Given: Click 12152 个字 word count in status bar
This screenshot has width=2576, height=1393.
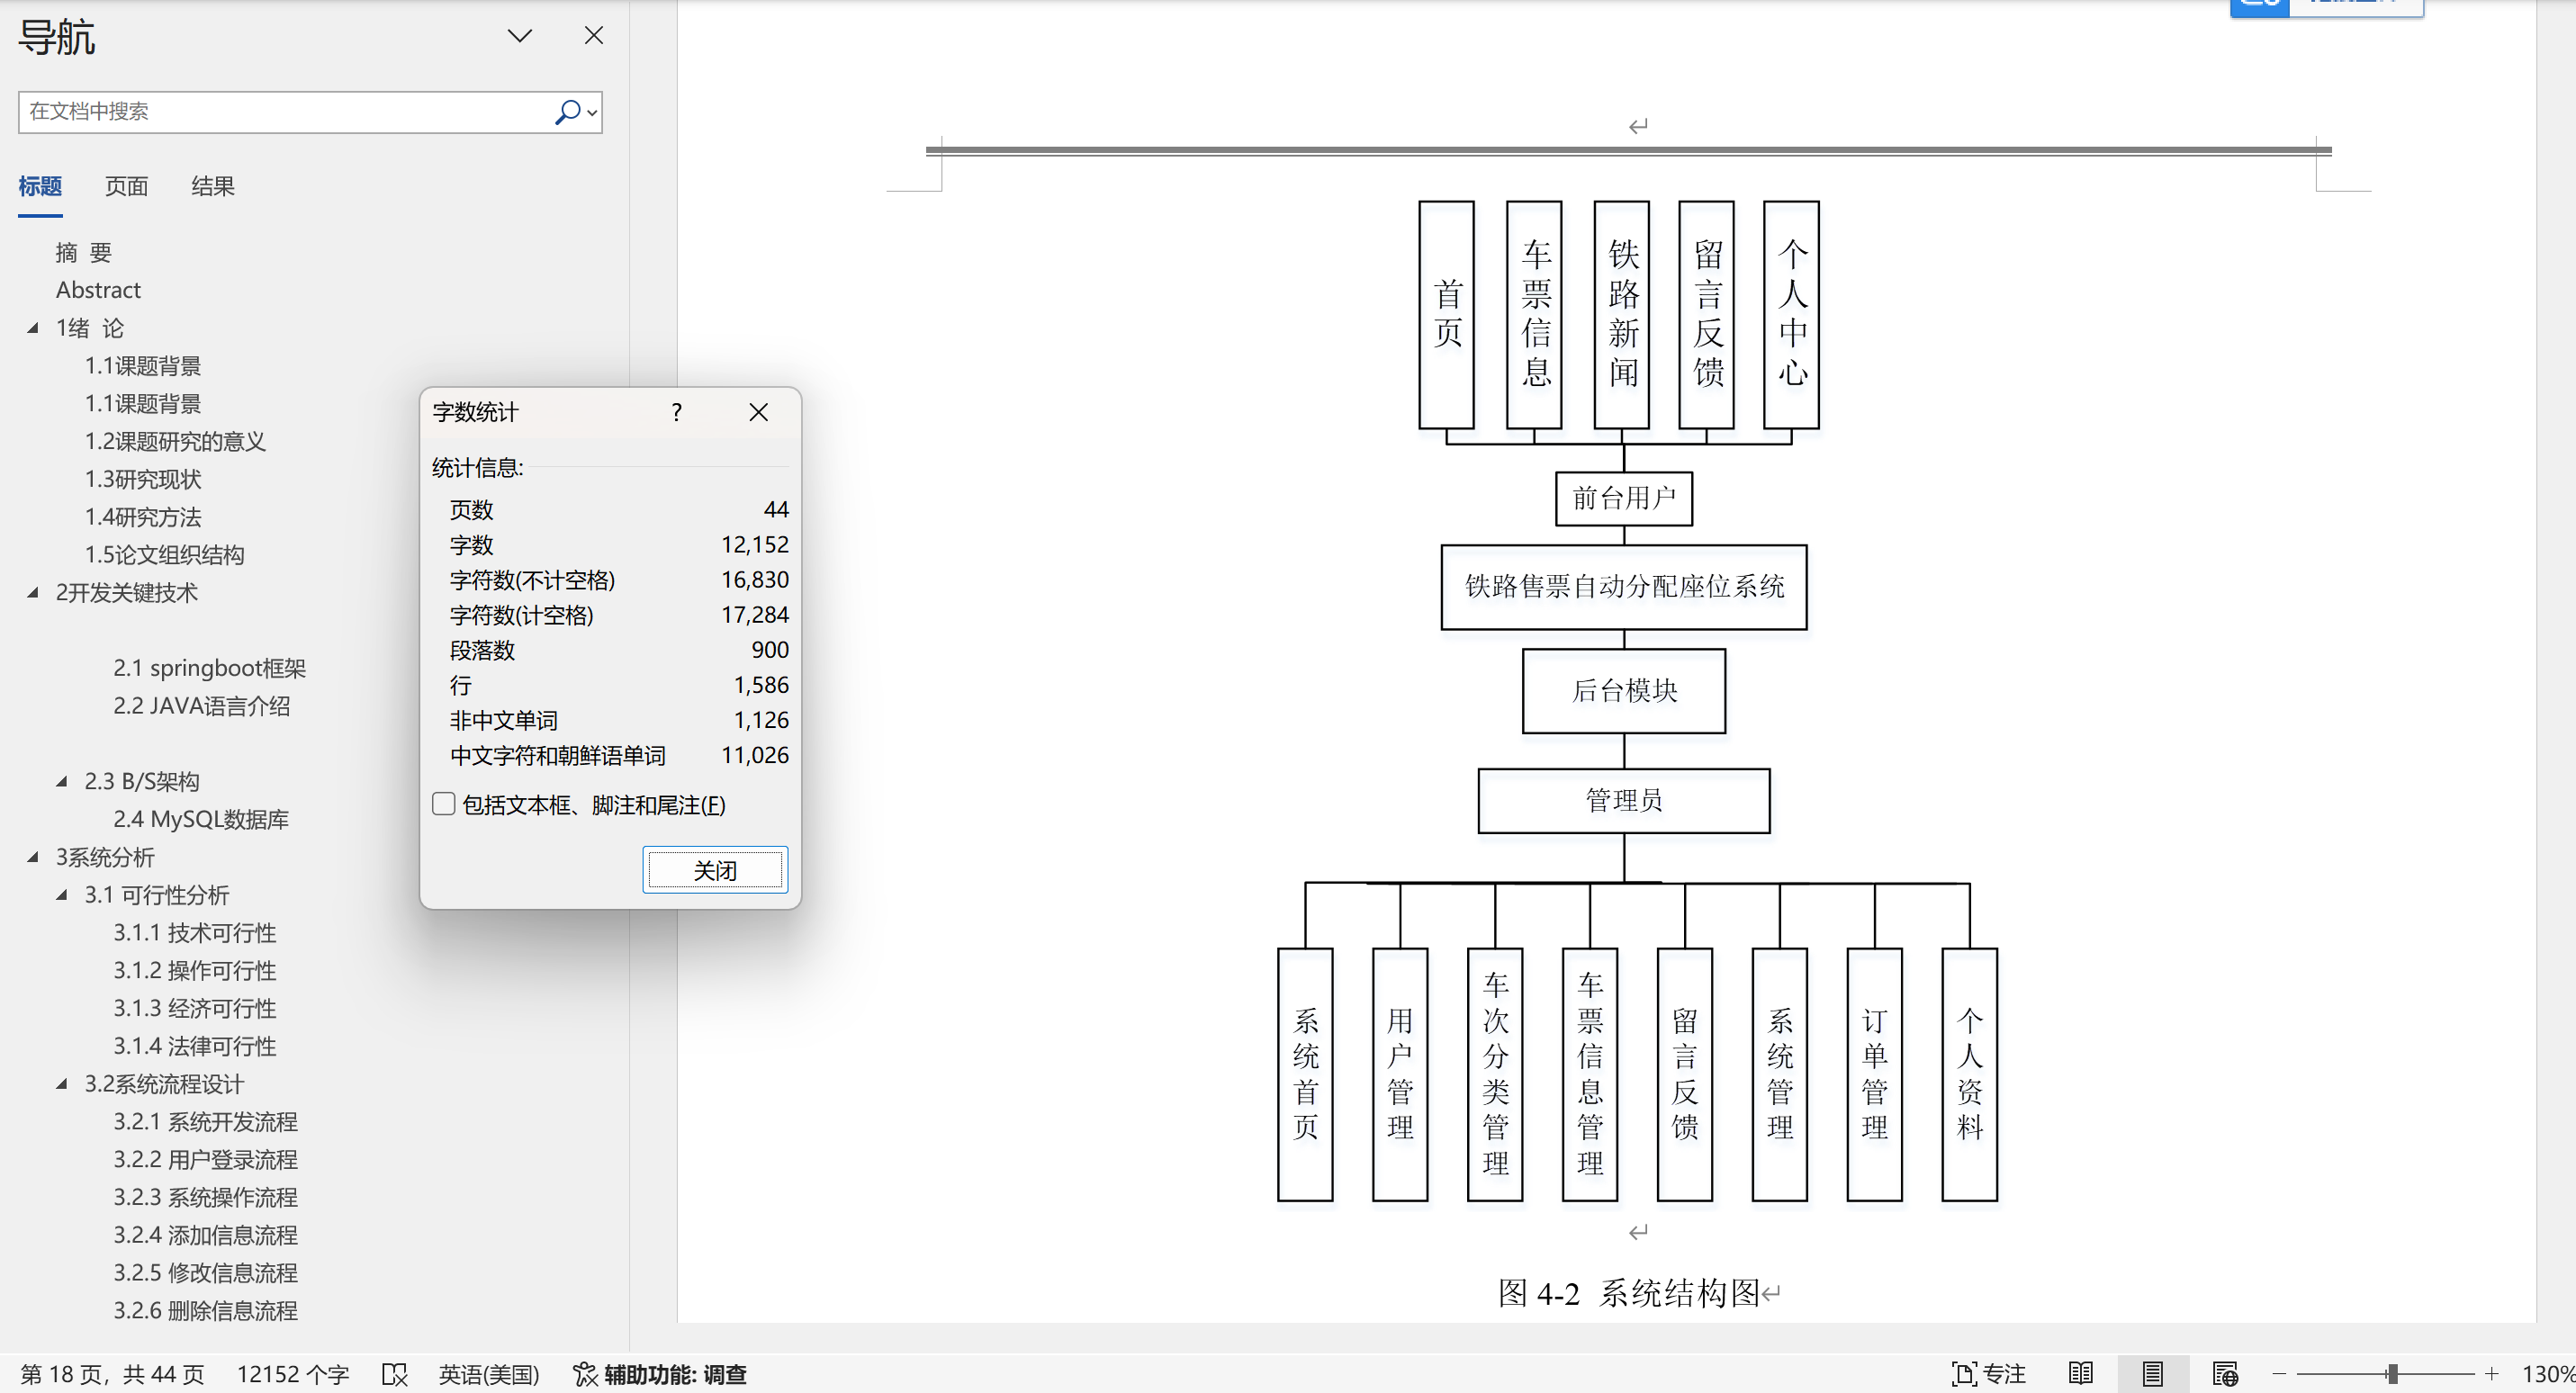Looking at the screenshot, I should (x=293, y=1375).
